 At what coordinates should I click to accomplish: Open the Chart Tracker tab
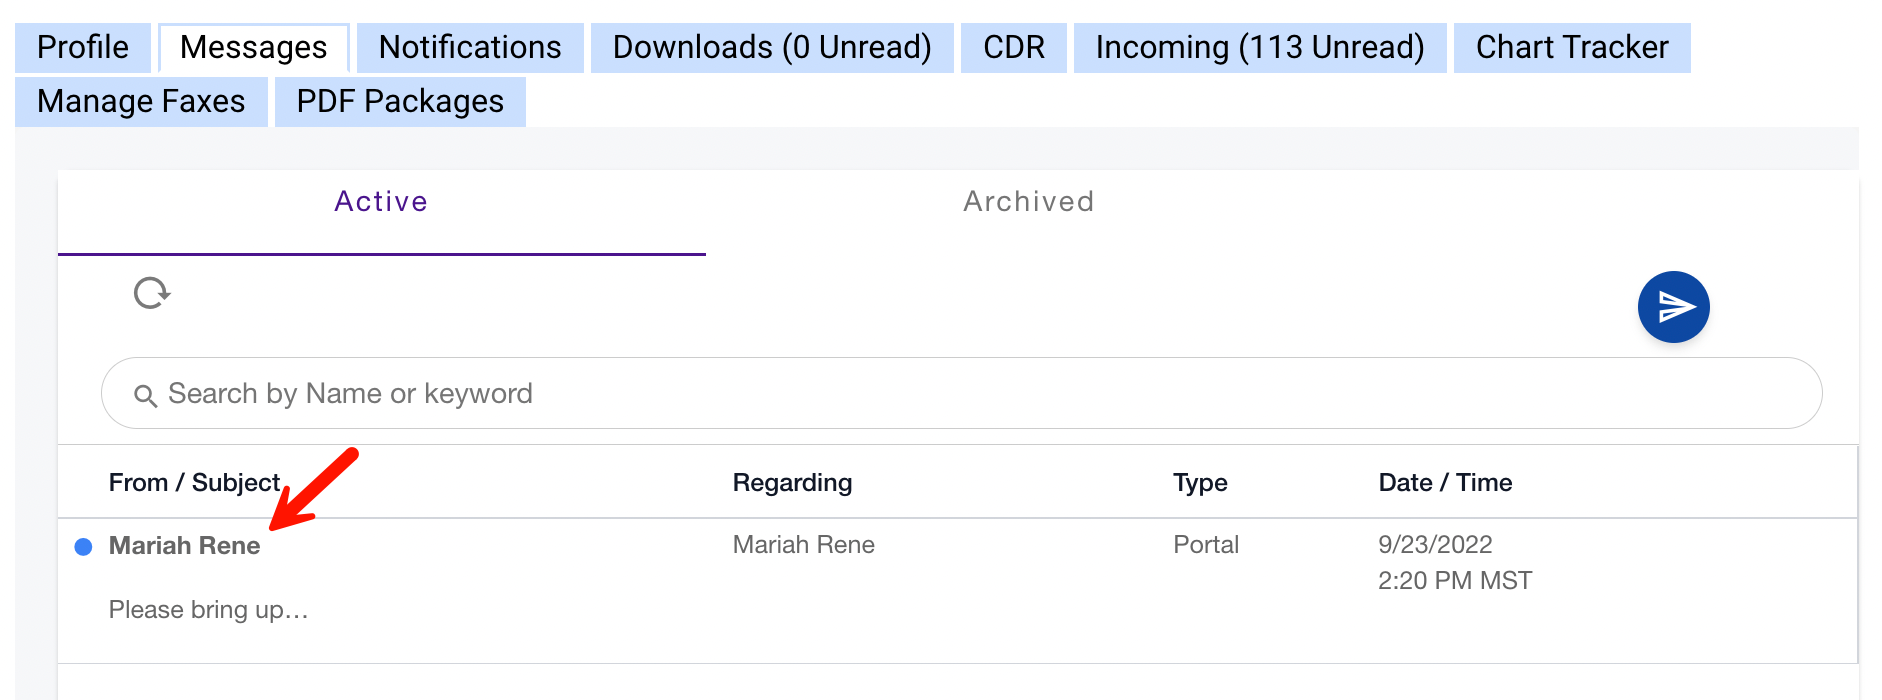(x=1571, y=47)
